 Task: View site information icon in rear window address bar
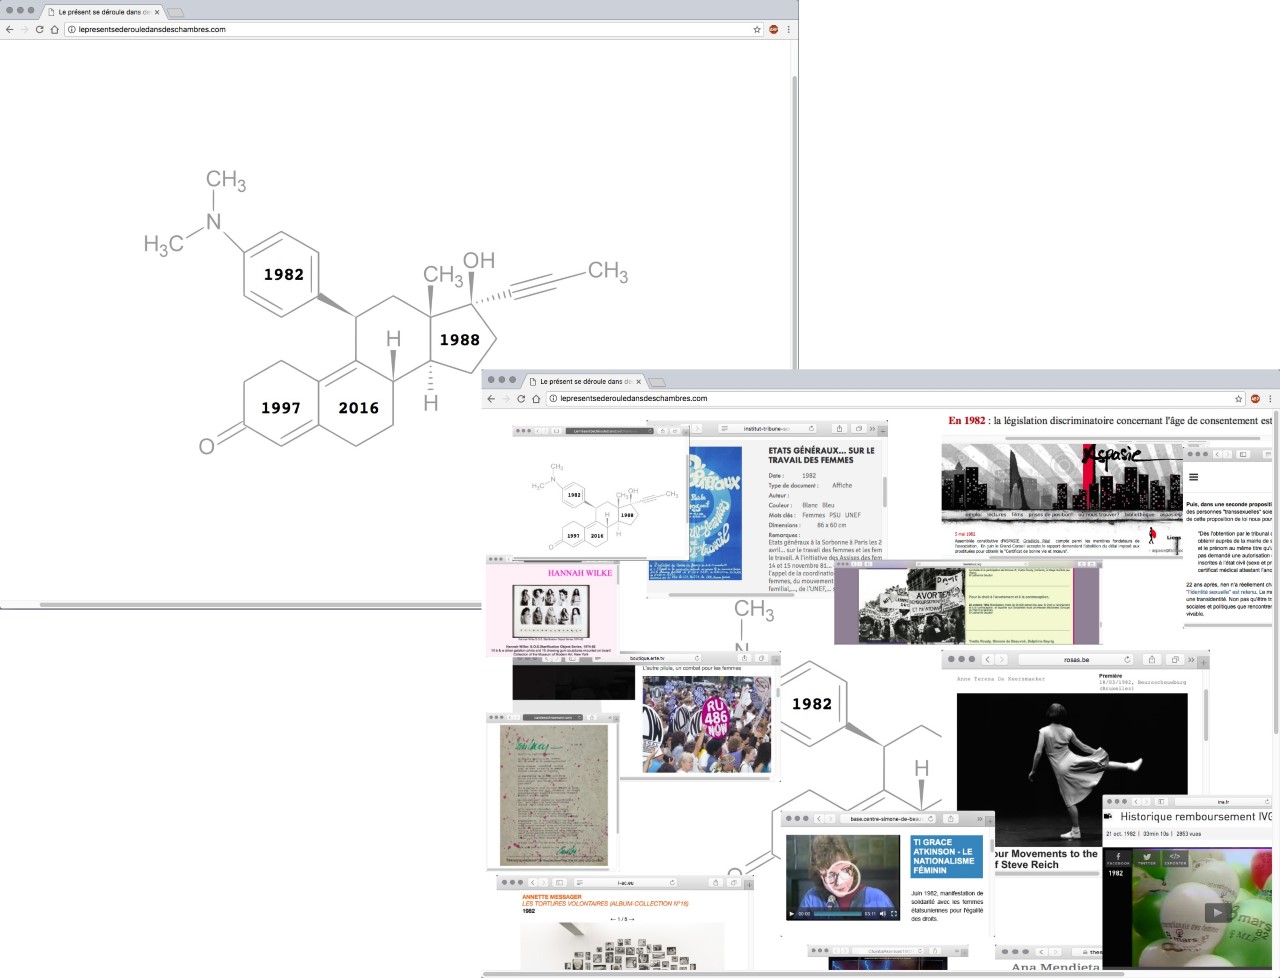[x=72, y=29]
